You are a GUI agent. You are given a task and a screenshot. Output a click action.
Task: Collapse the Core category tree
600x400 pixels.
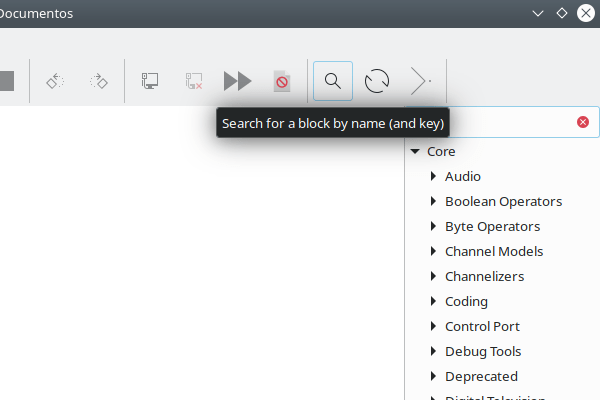coord(415,152)
